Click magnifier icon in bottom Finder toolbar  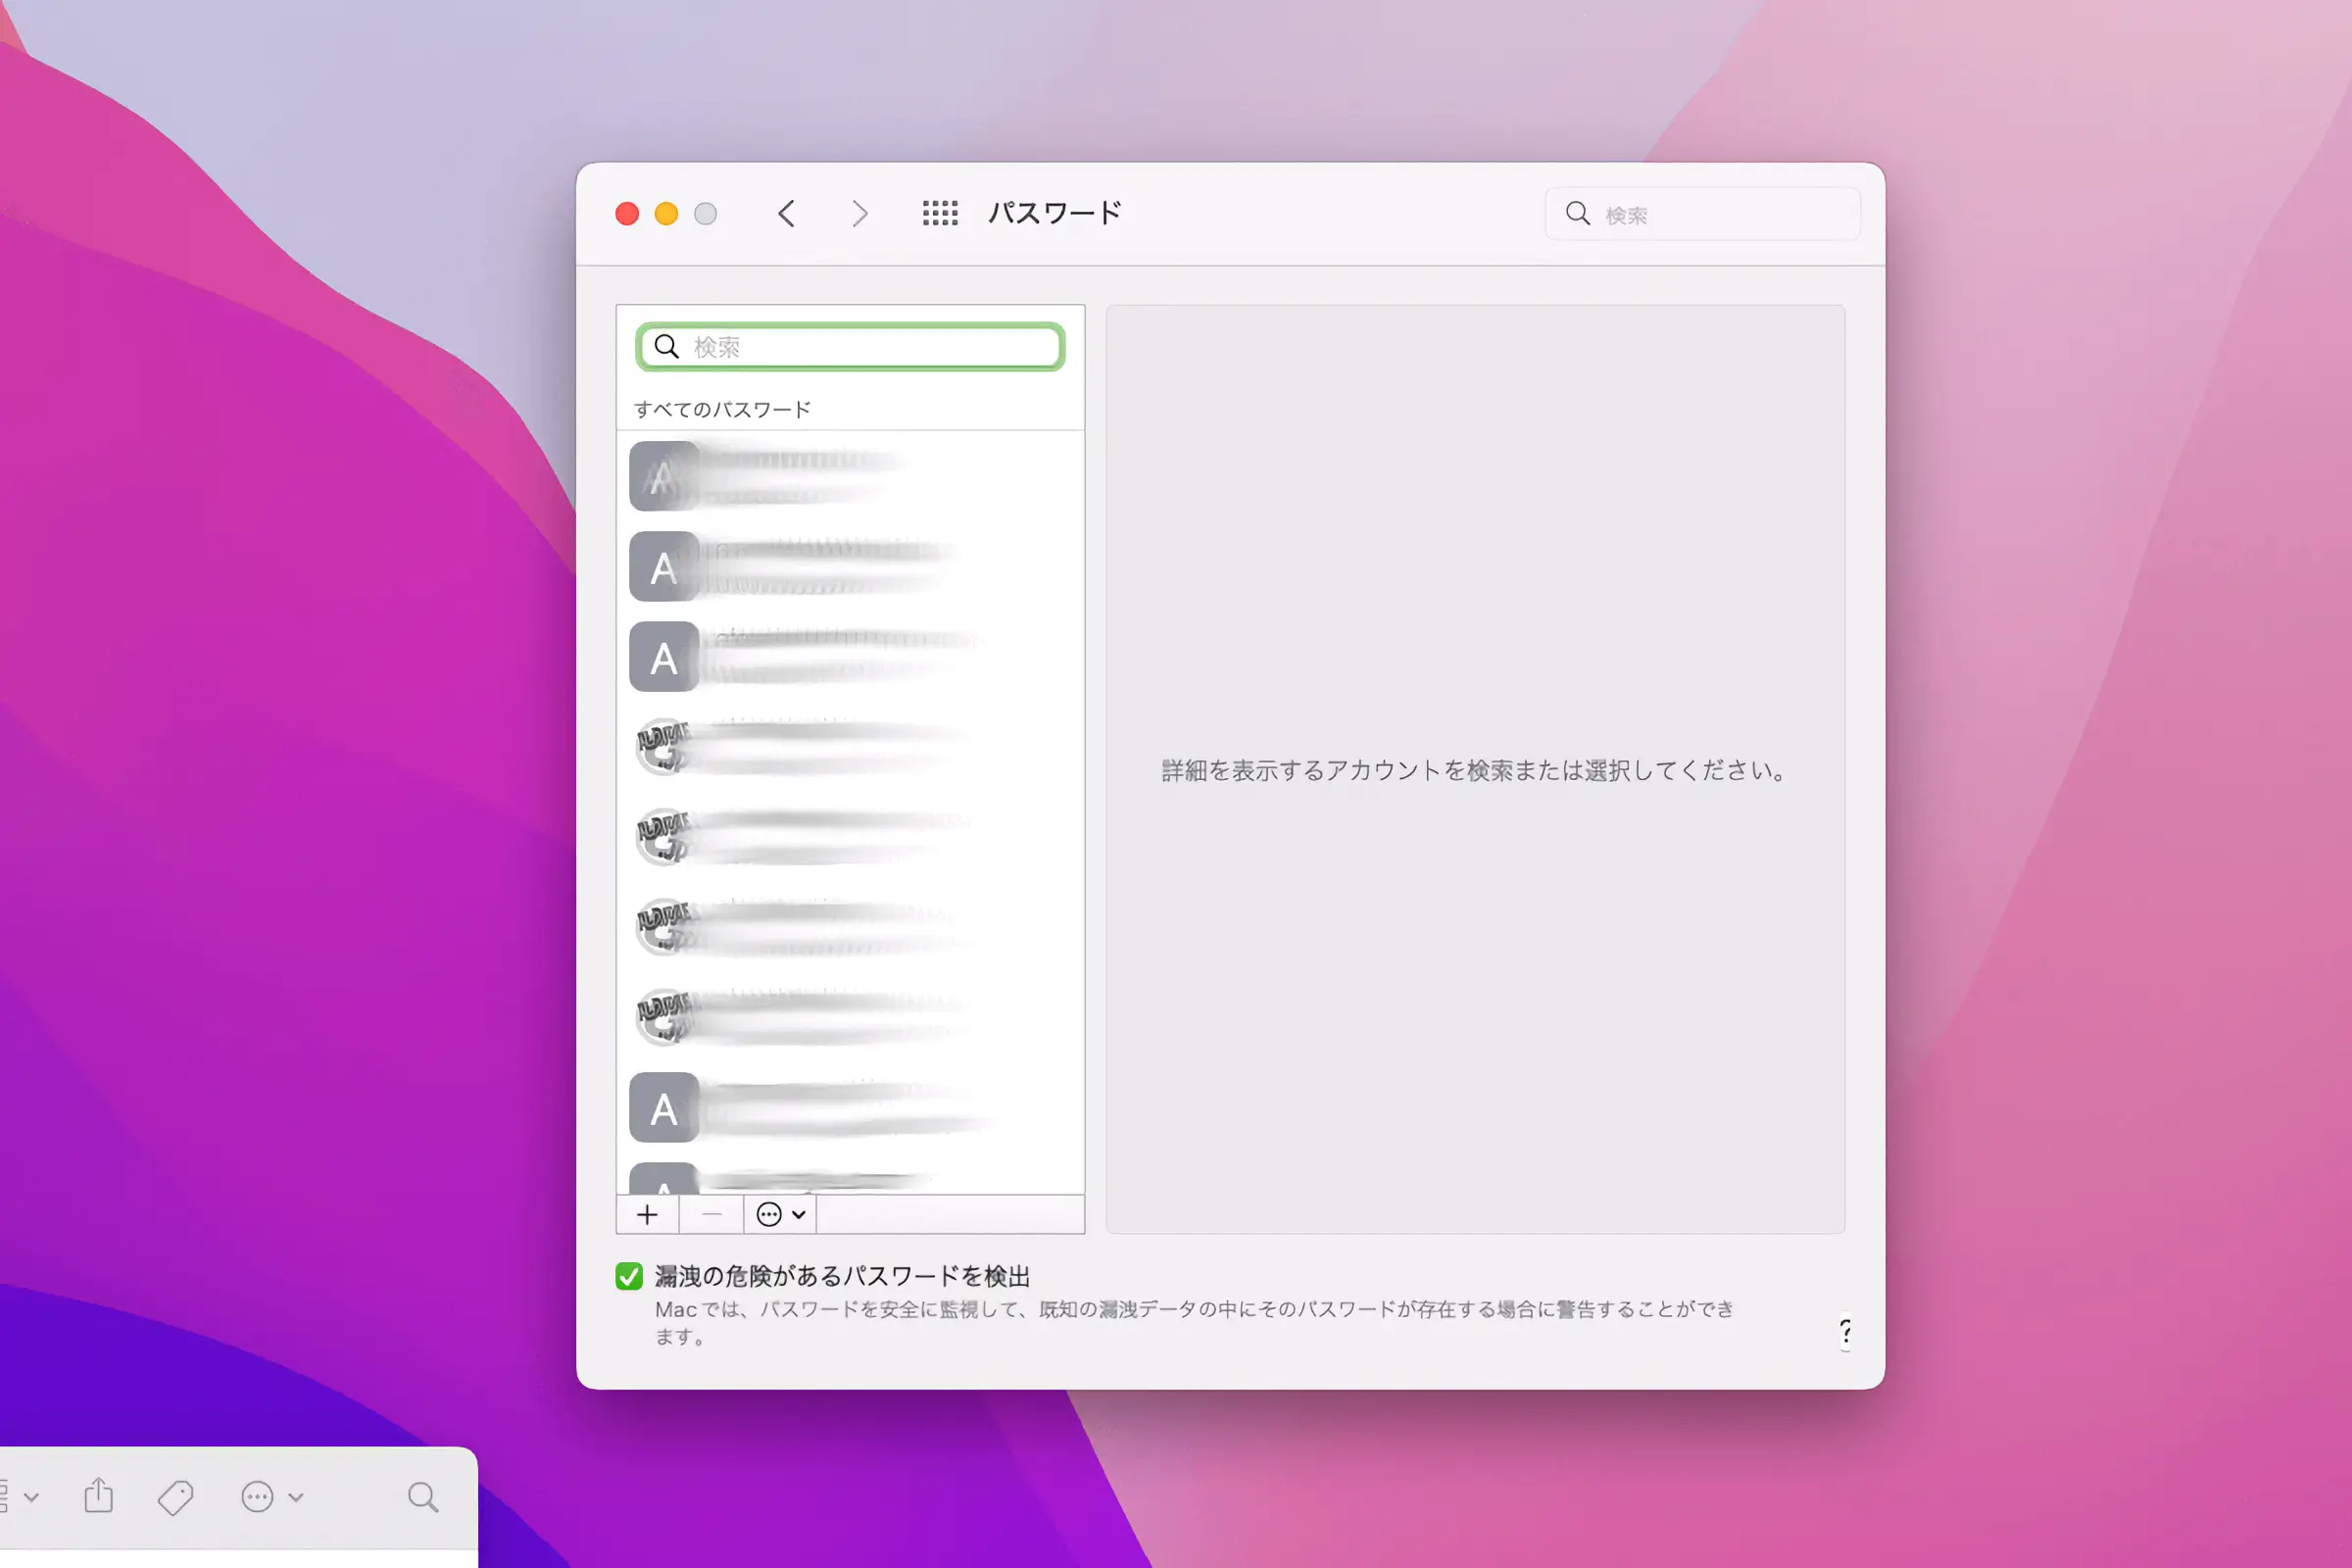(x=422, y=1497)
